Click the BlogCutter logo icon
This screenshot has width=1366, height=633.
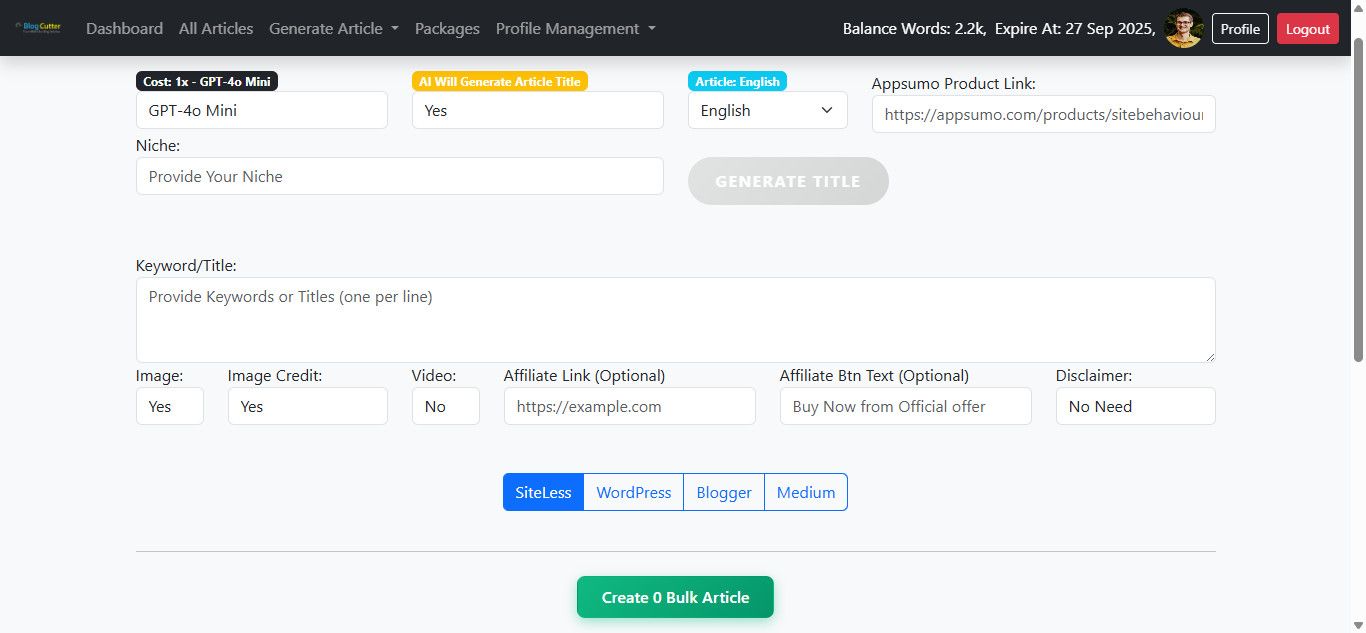tap(38, 28)
